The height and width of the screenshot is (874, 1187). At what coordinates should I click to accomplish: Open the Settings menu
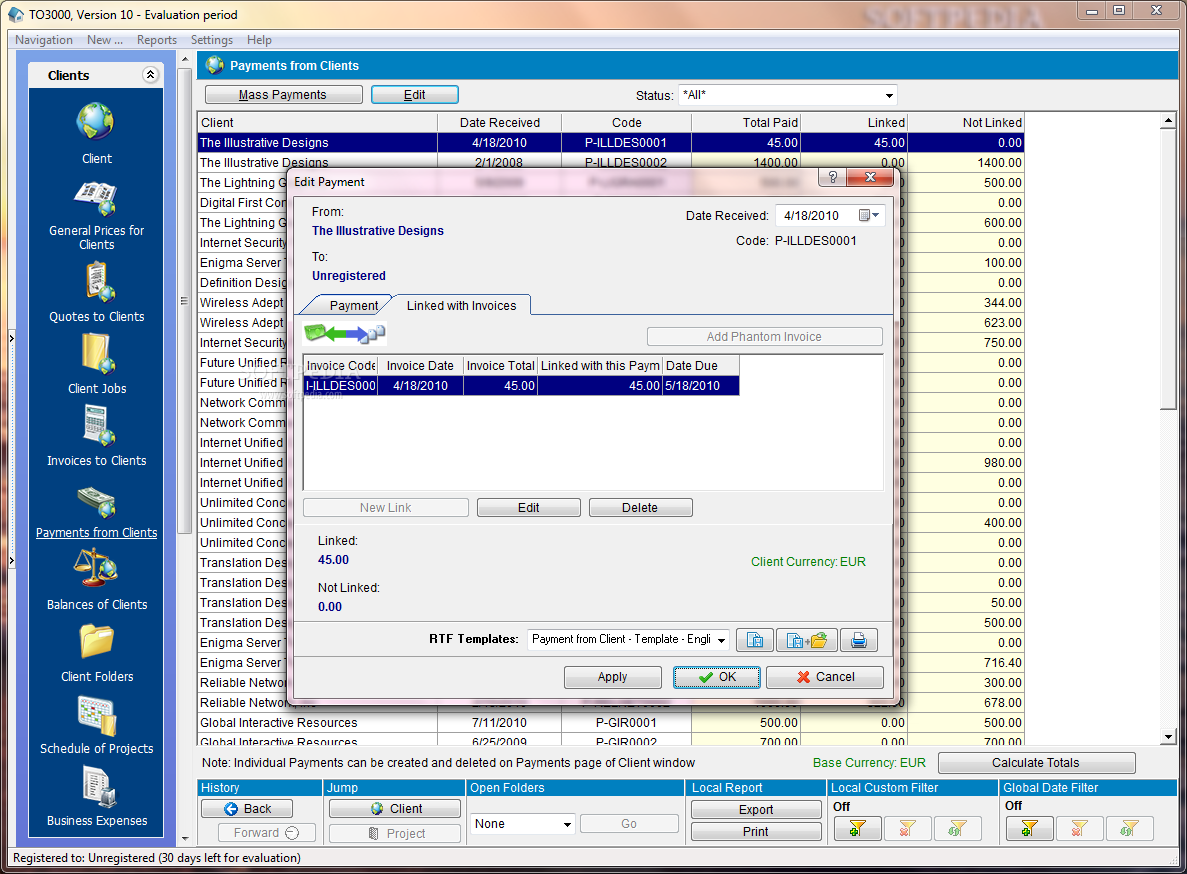[x=211, y=40]
